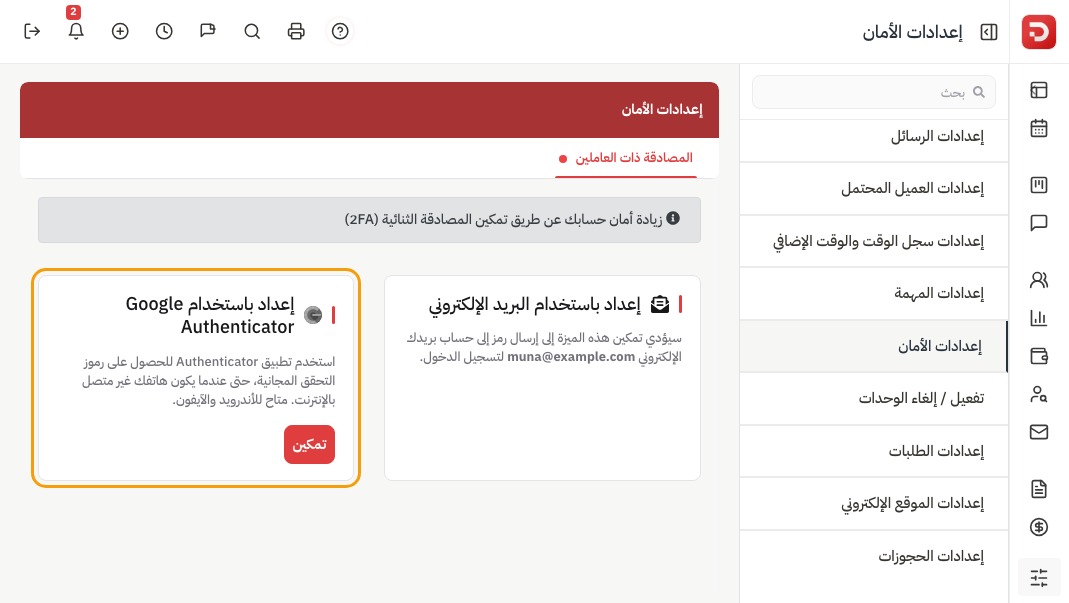
Task: Click the sticky note icon
Action: 208,31
